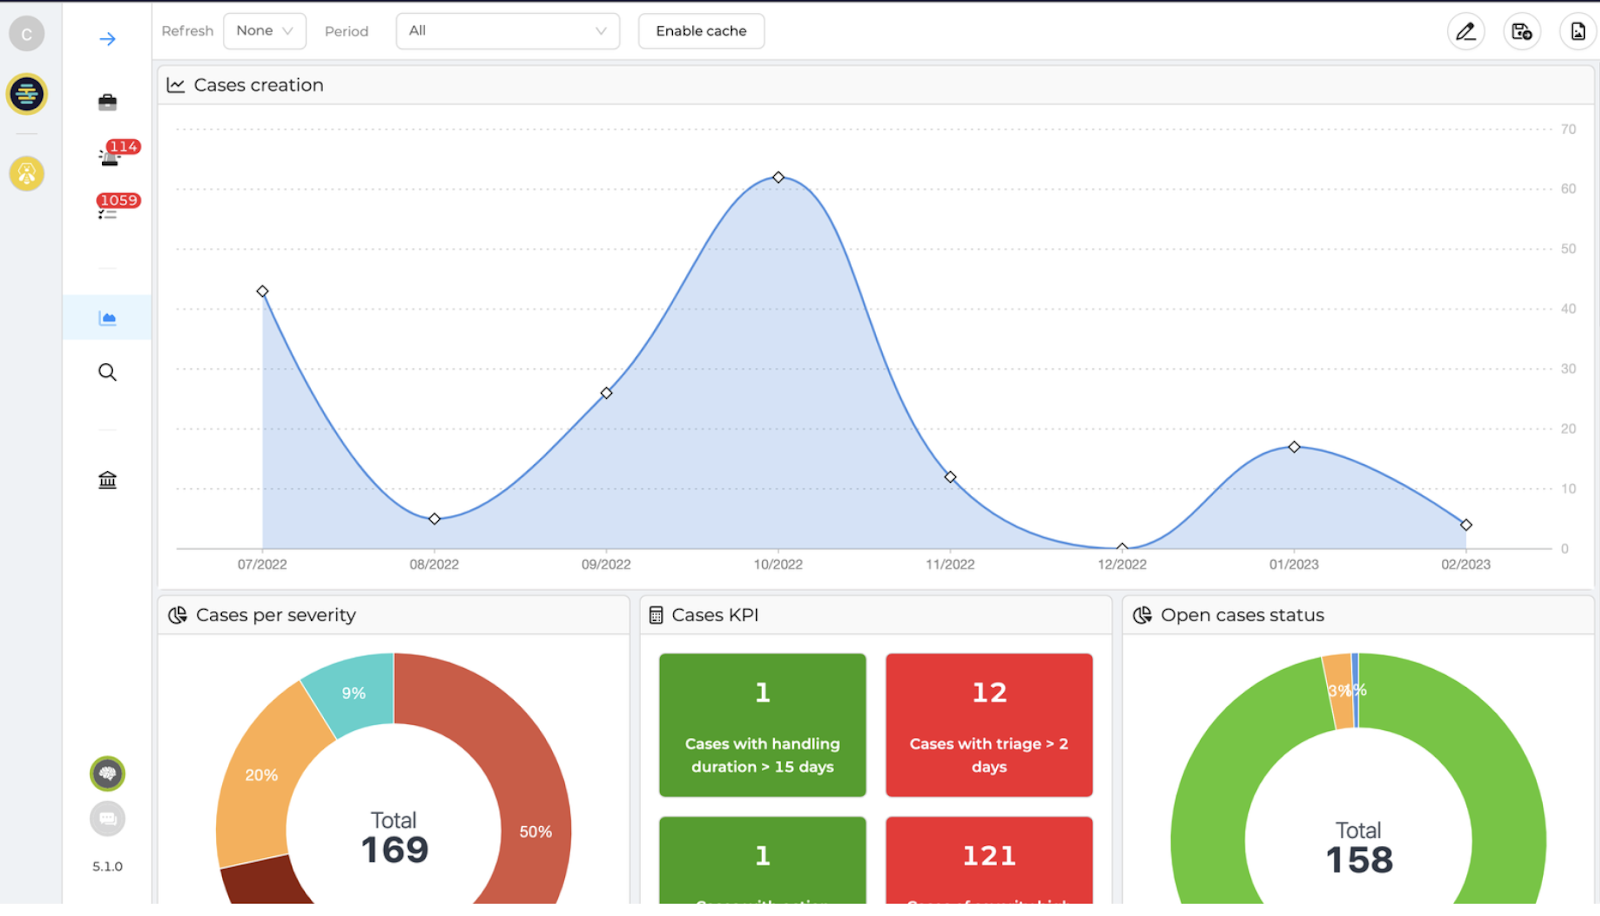Viewport: 1600px width, 916px height.
Task: Open the Period dropdown set to All
Action: [507, 31]
